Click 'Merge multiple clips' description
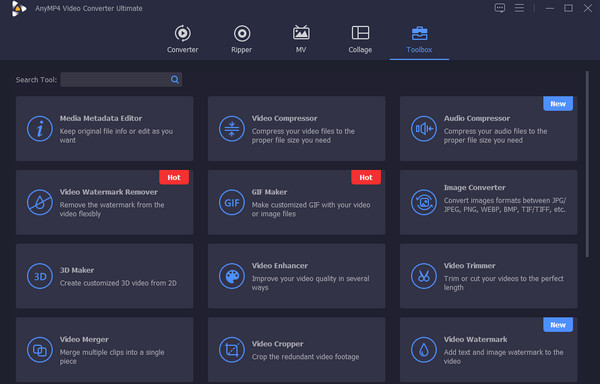This screenshot has height=384, width=600. coord(112,356)
